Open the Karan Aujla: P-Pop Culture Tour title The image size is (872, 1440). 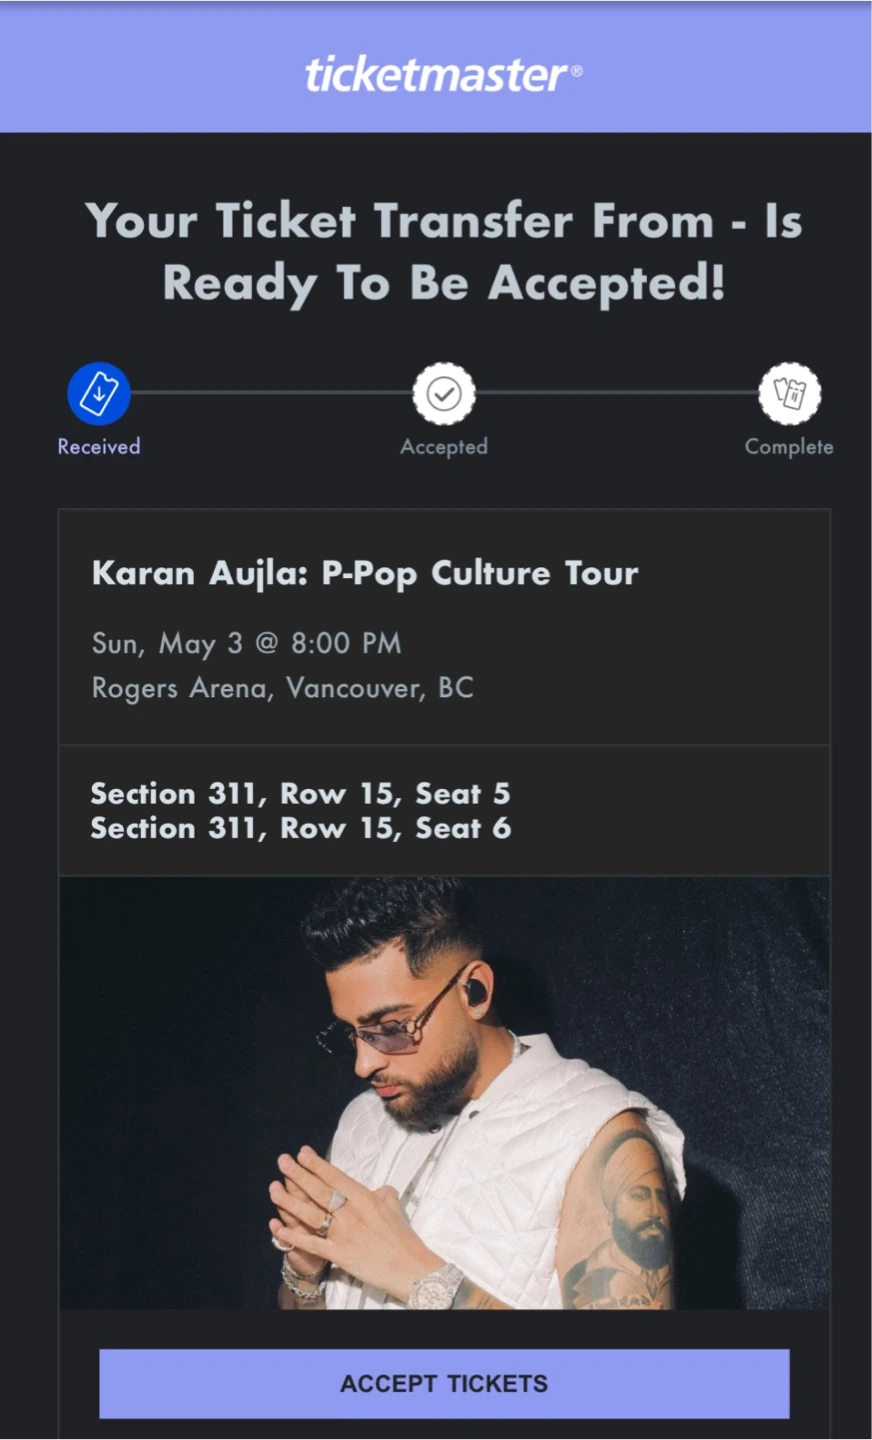pos(365,573)
